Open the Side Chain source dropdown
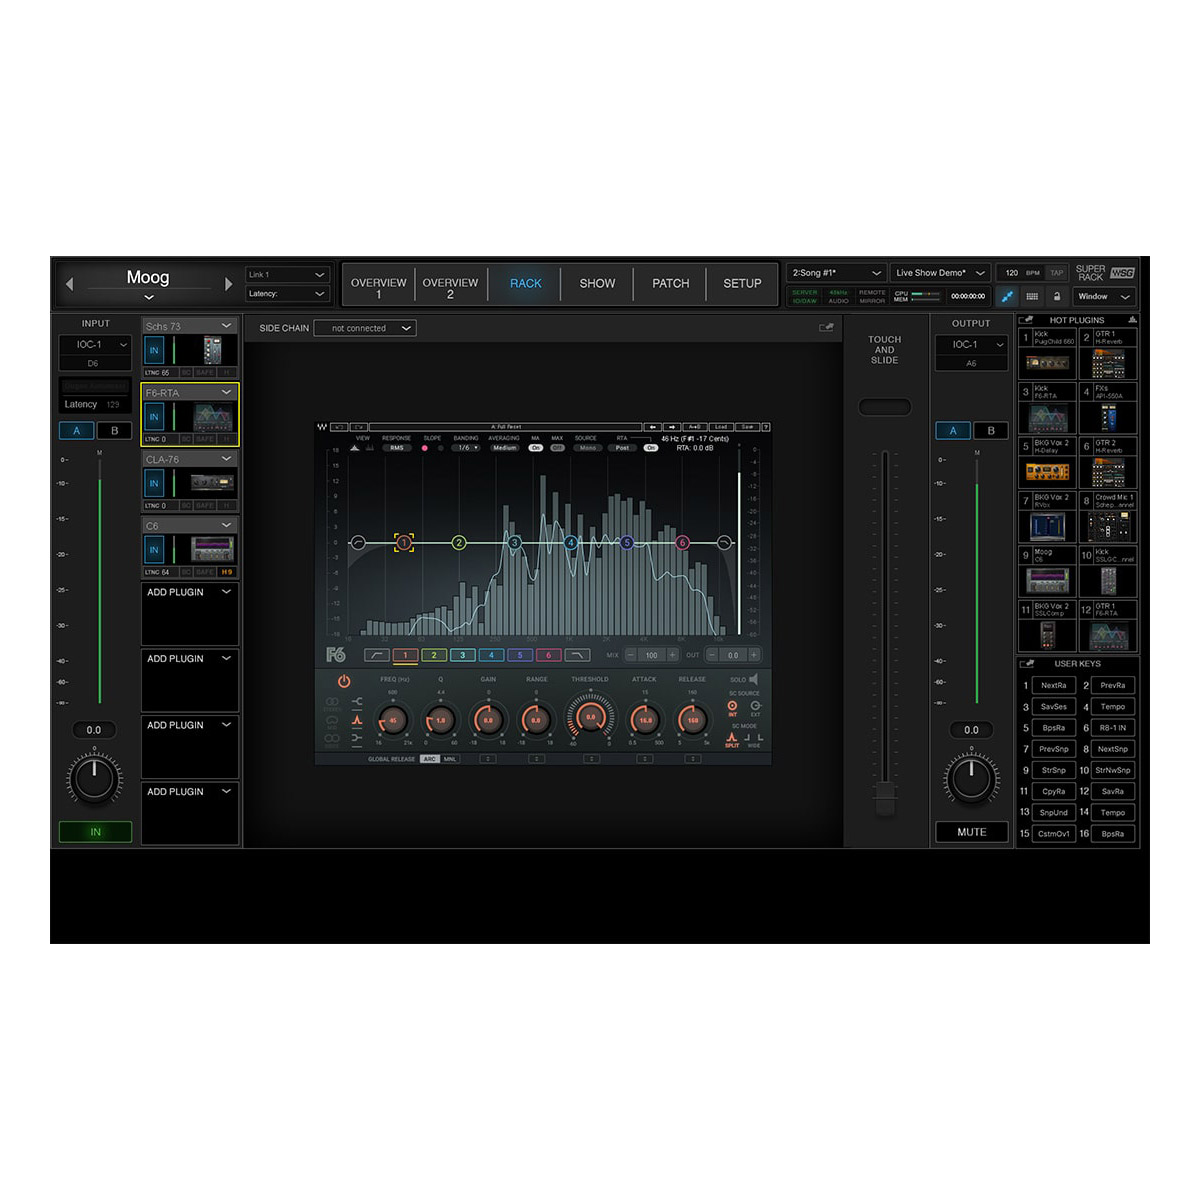The height and width of the screenshot is (1200, 1200). 364,328
